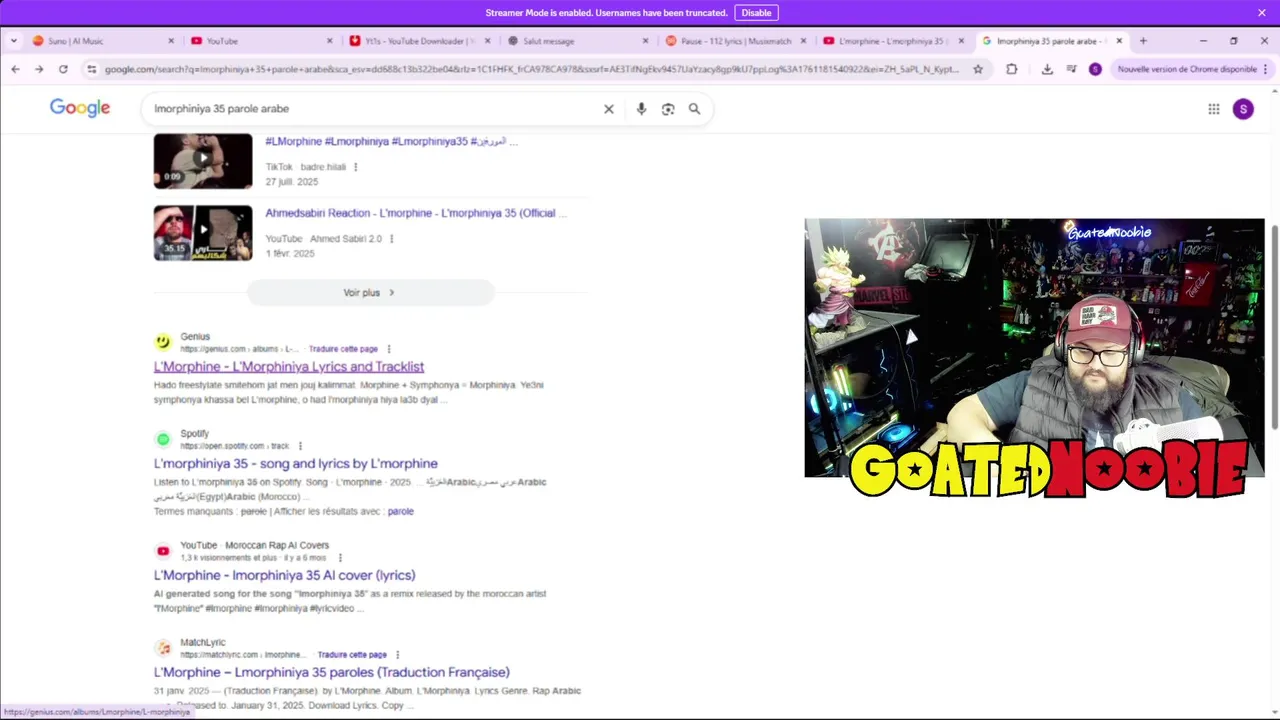Disable Streamer Mode via Disable button
1280x720 pixels.
point(756,13)
